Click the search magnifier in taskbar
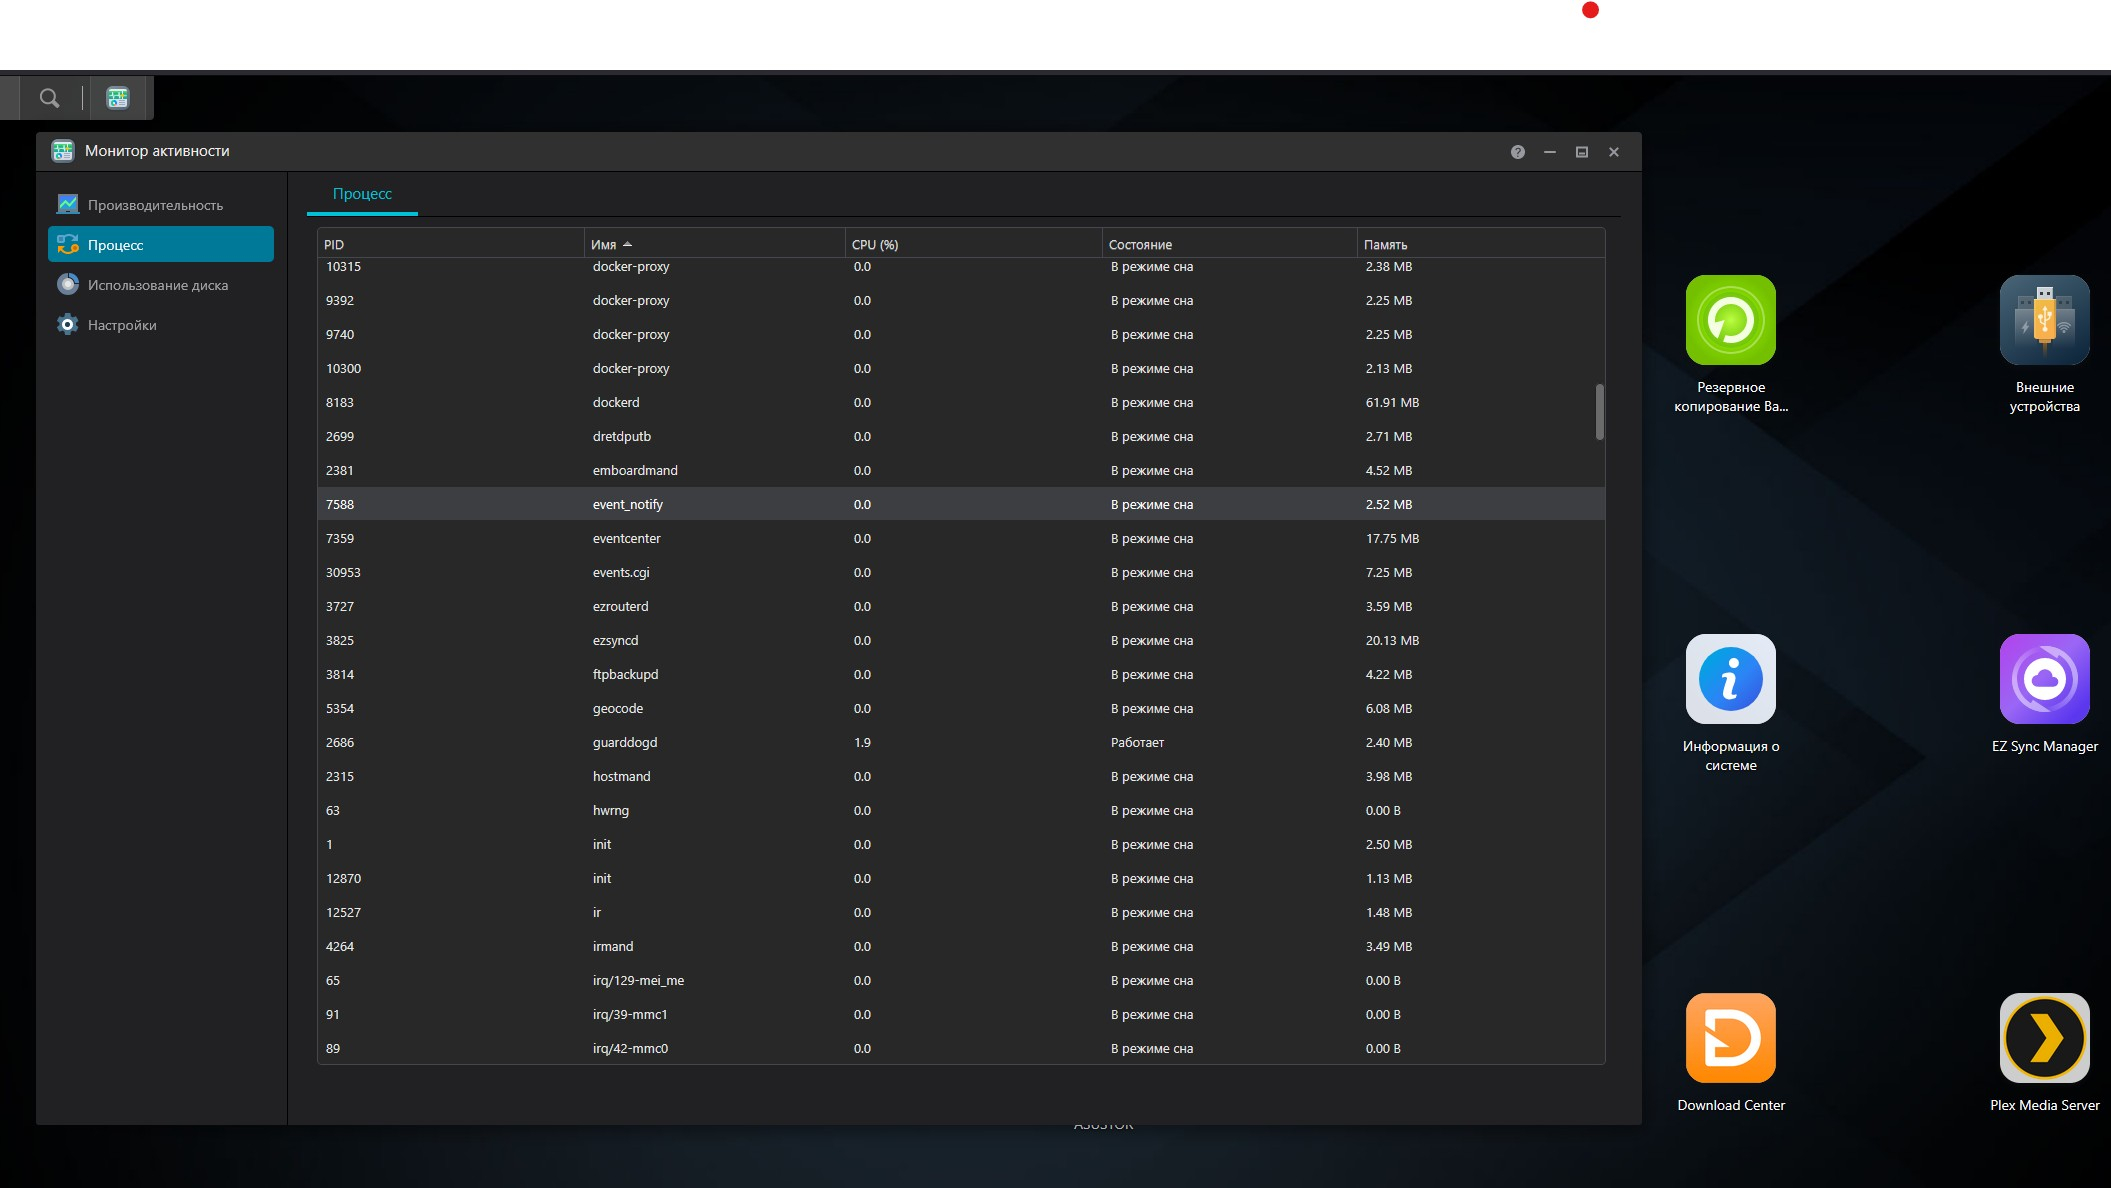The image size is (2111, 1188). [49, 98]
